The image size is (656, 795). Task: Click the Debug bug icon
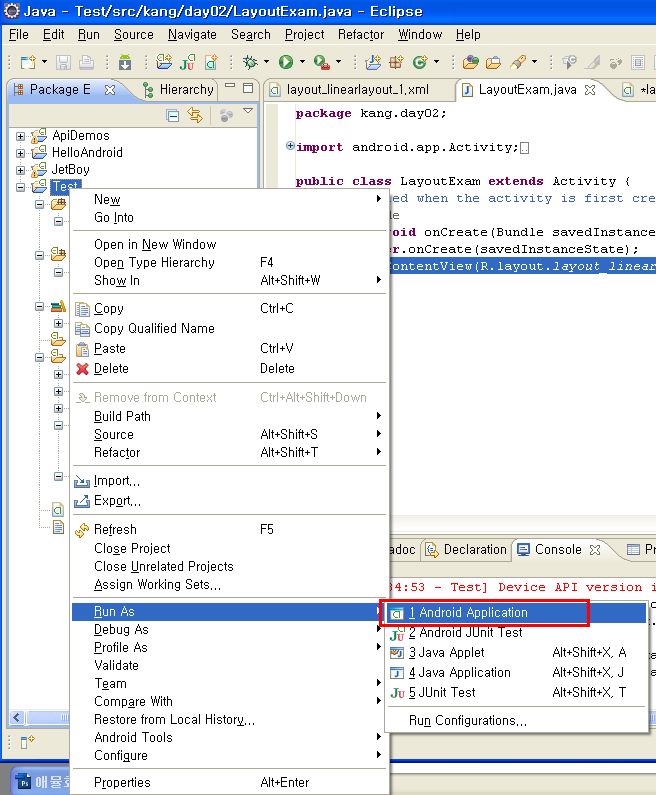(250, 62)
